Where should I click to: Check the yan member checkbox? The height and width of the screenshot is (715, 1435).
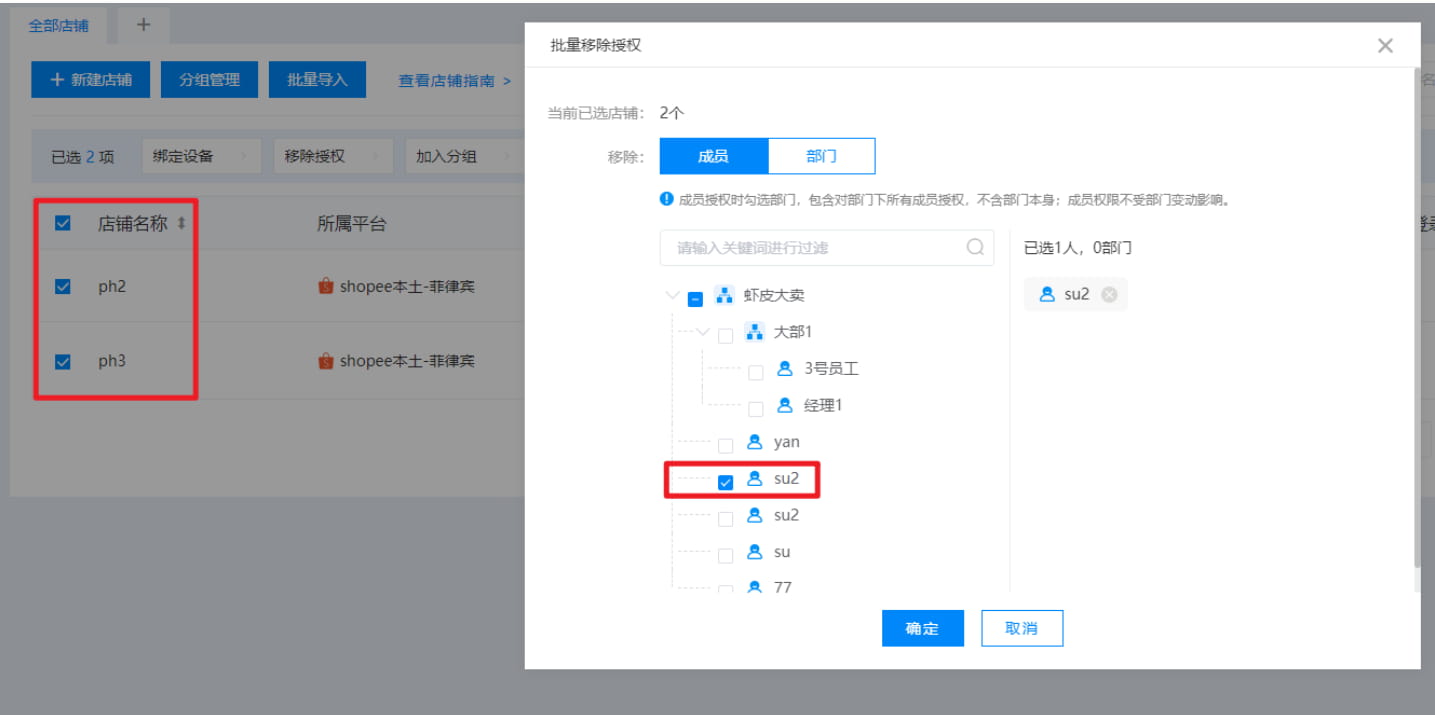(726, 445)
